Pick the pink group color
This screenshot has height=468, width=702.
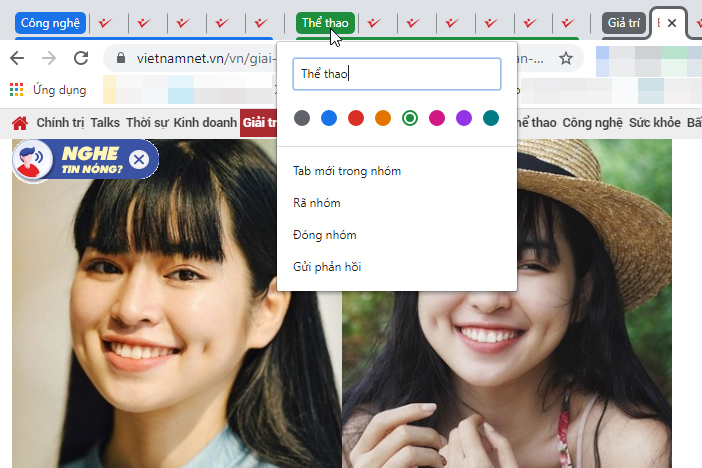437,118
